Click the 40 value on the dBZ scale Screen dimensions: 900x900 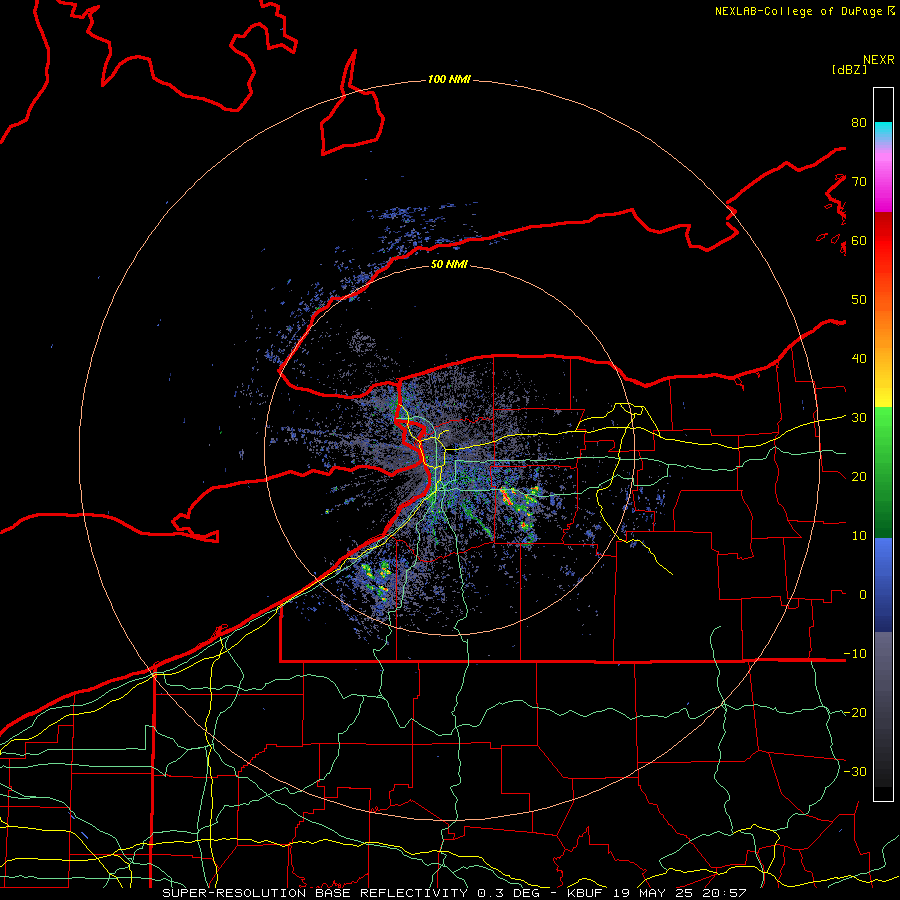859,359
